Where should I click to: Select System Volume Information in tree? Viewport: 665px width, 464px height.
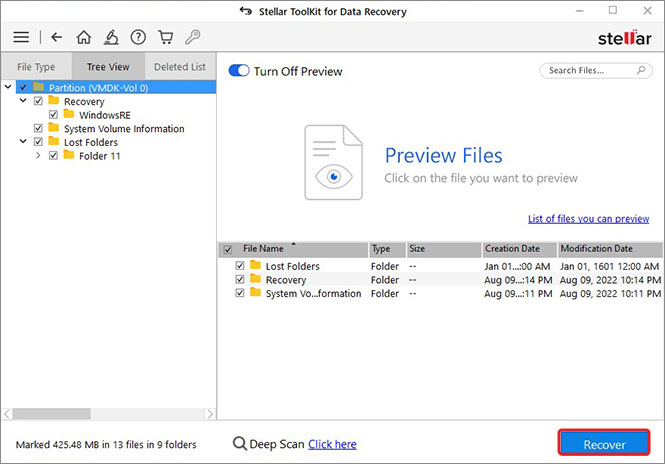[x=124, y=129]
